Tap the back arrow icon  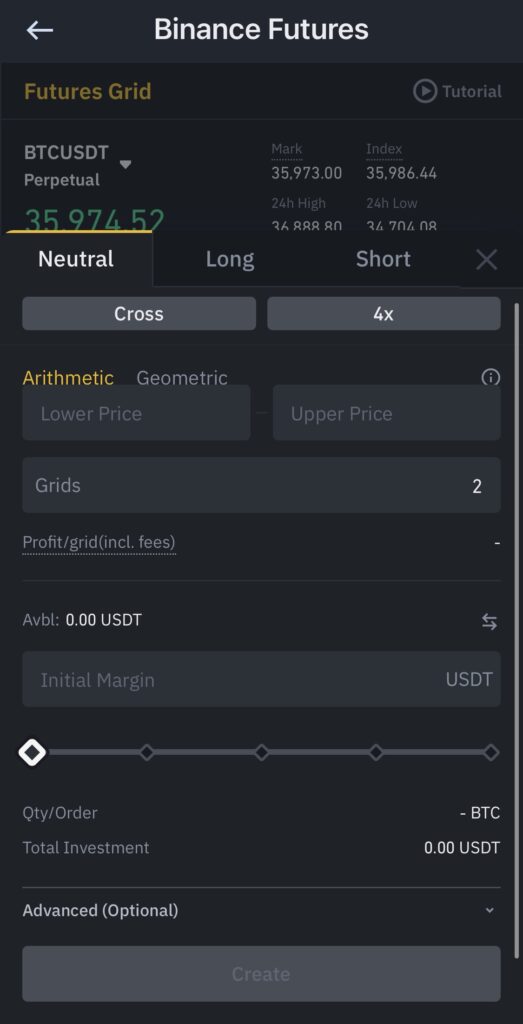tap(39, 29)
